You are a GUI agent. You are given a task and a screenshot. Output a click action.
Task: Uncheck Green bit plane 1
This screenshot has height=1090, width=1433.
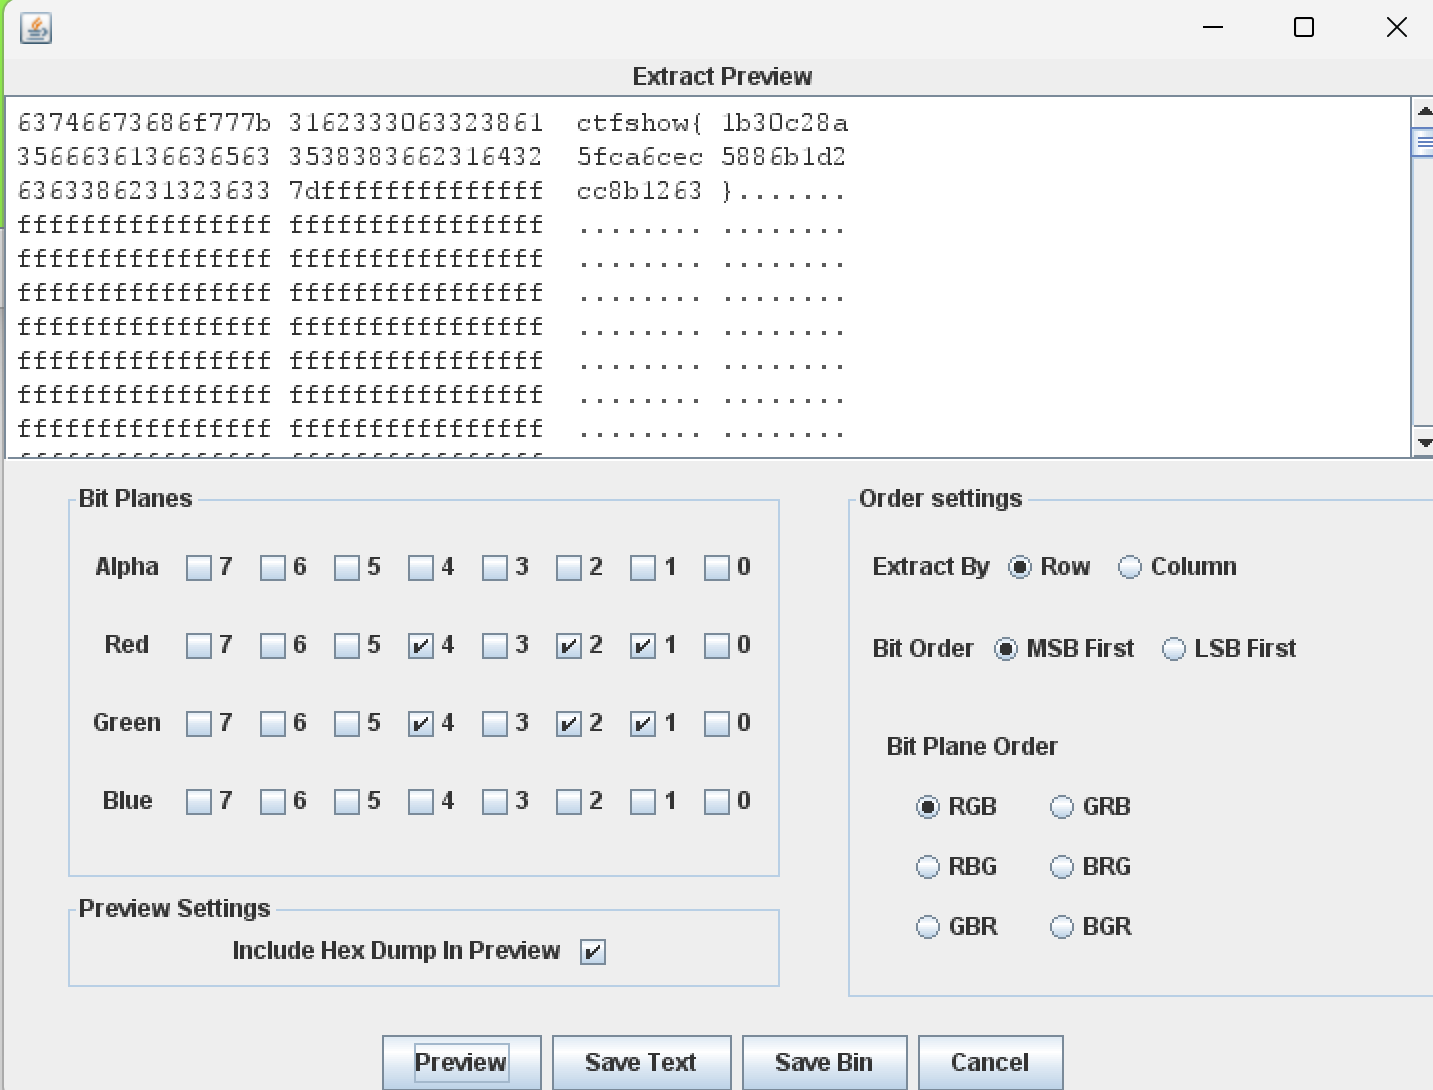pyautogui.click(x=643, y=724)
